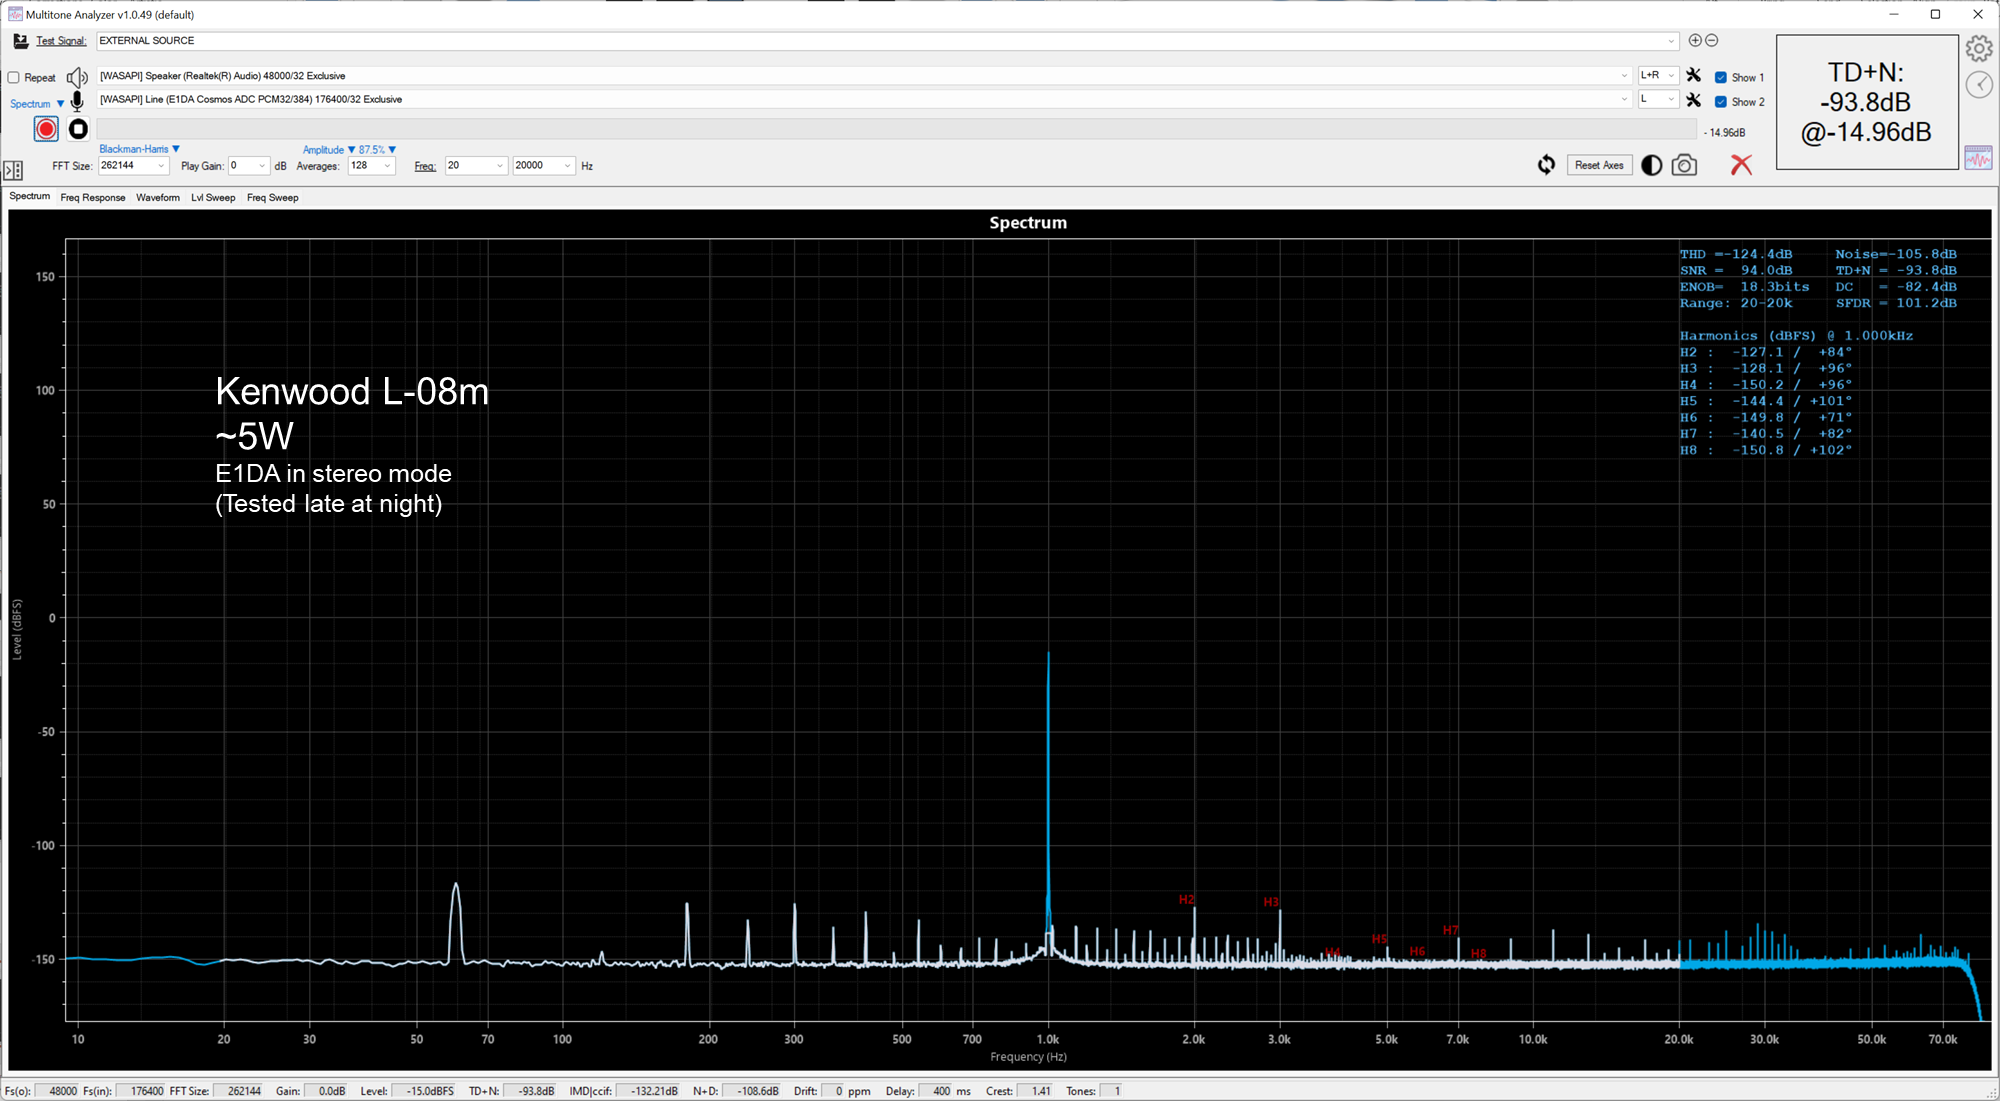Open settings gear icon
2000x1101 pixels.
[x=1979, y=48]
